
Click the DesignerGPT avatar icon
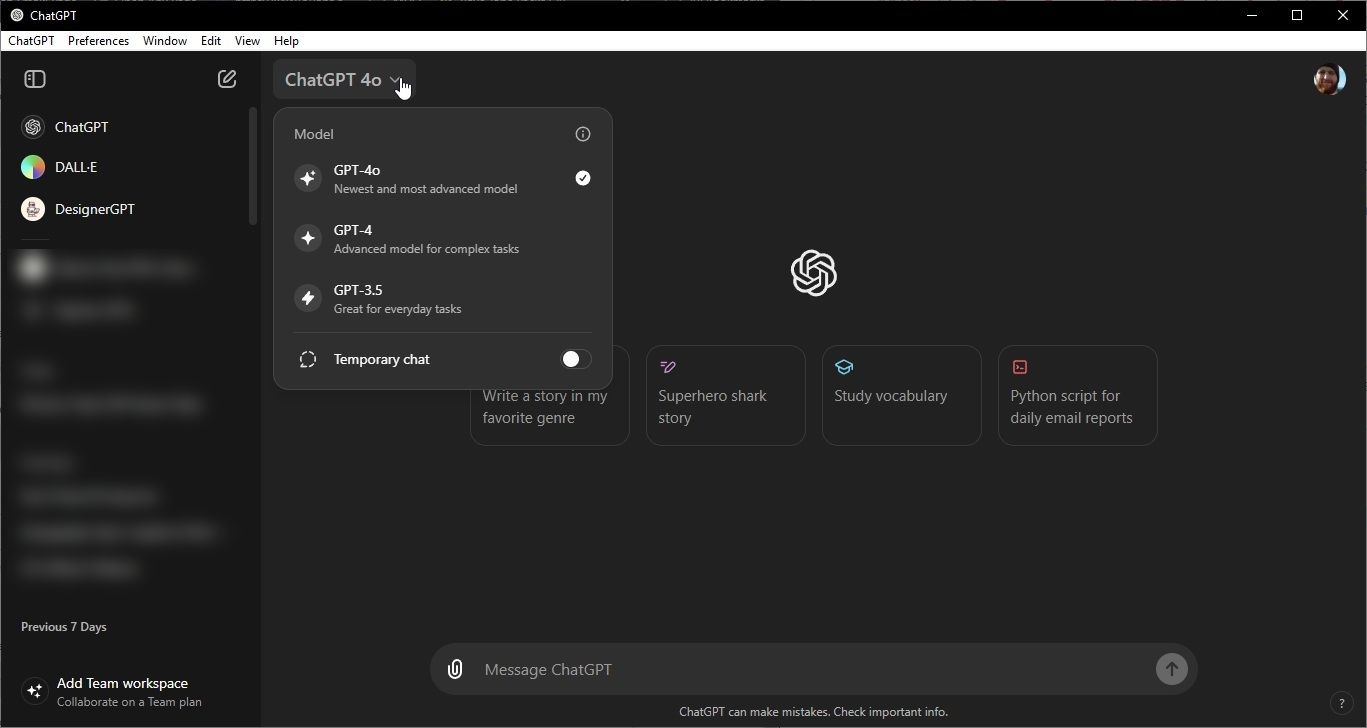(33, 209)
